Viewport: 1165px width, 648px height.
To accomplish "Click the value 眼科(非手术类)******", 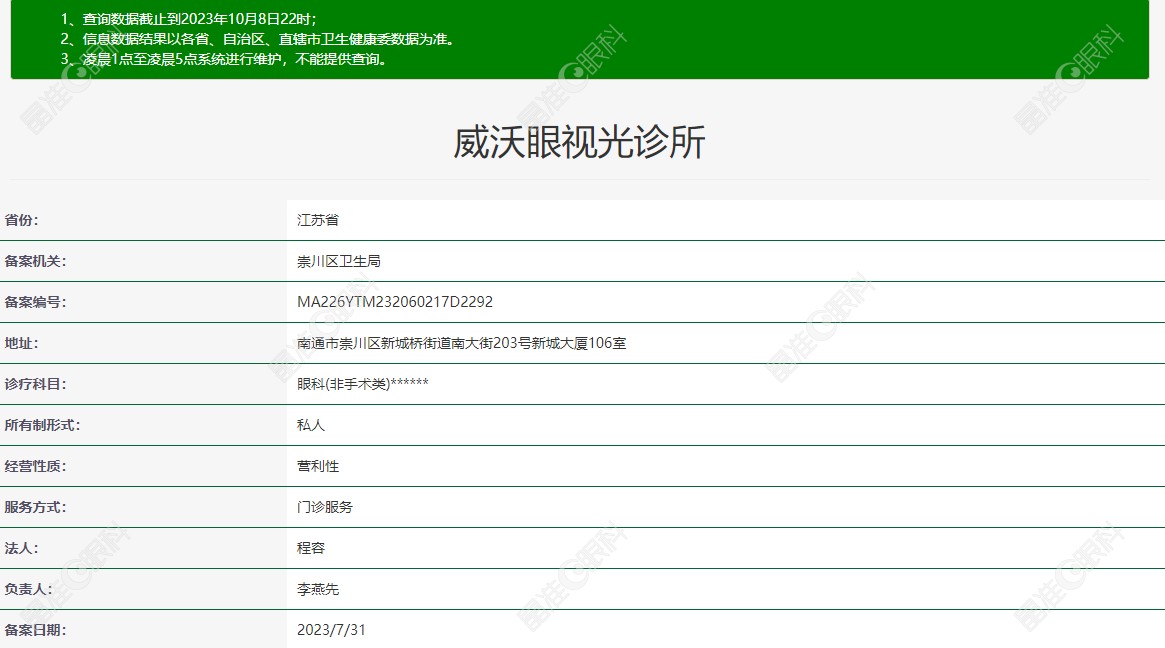I will point(363,384).
